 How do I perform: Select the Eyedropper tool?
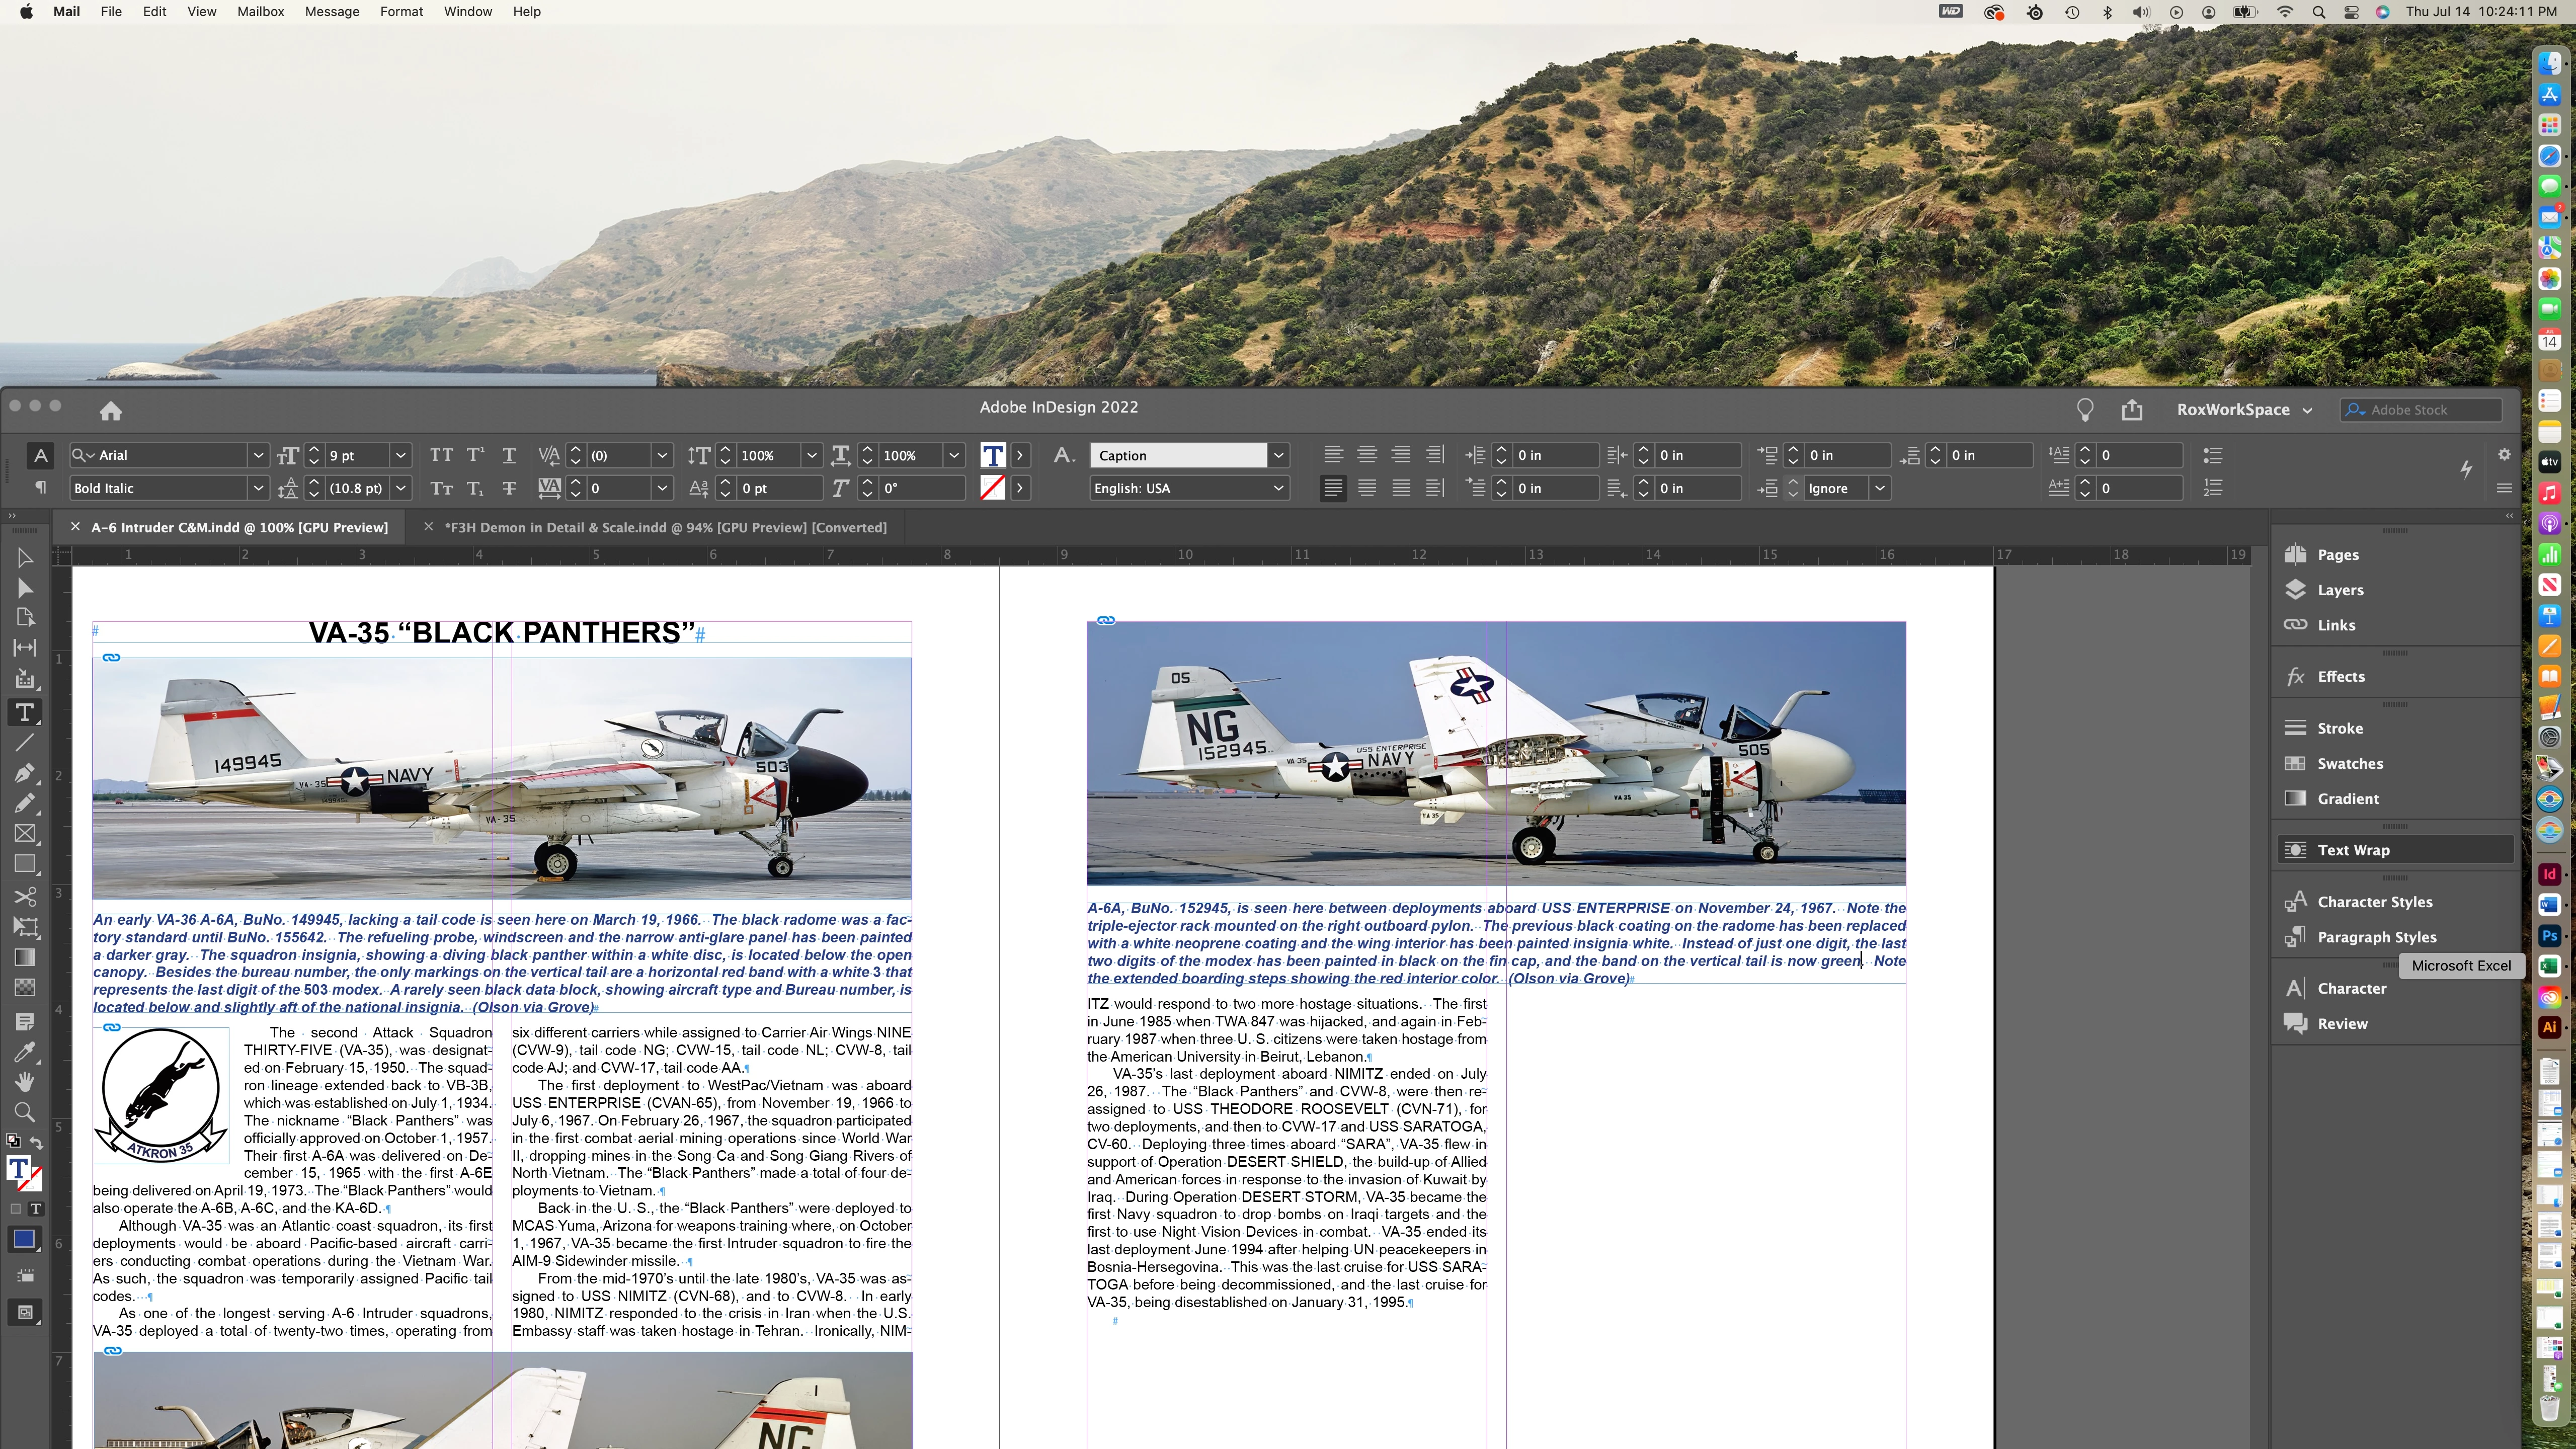coord(24,1052)
